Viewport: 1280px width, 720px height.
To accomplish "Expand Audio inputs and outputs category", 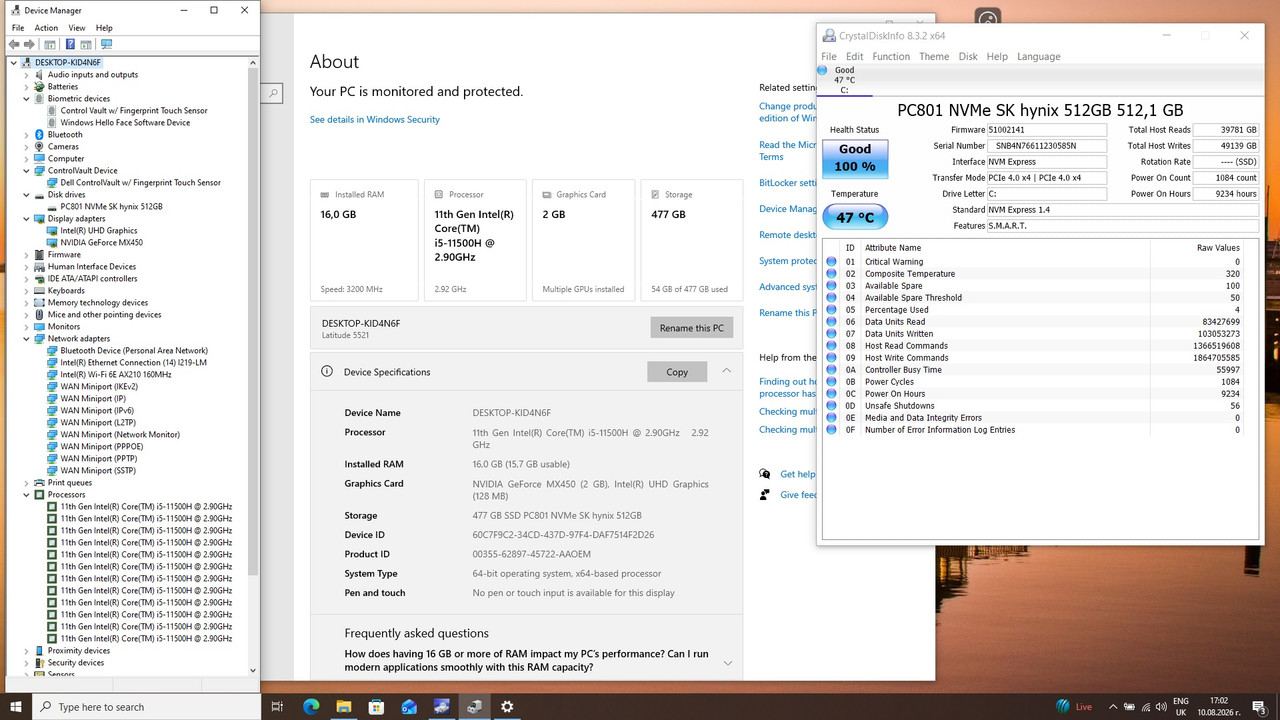I will coord(27,75).
